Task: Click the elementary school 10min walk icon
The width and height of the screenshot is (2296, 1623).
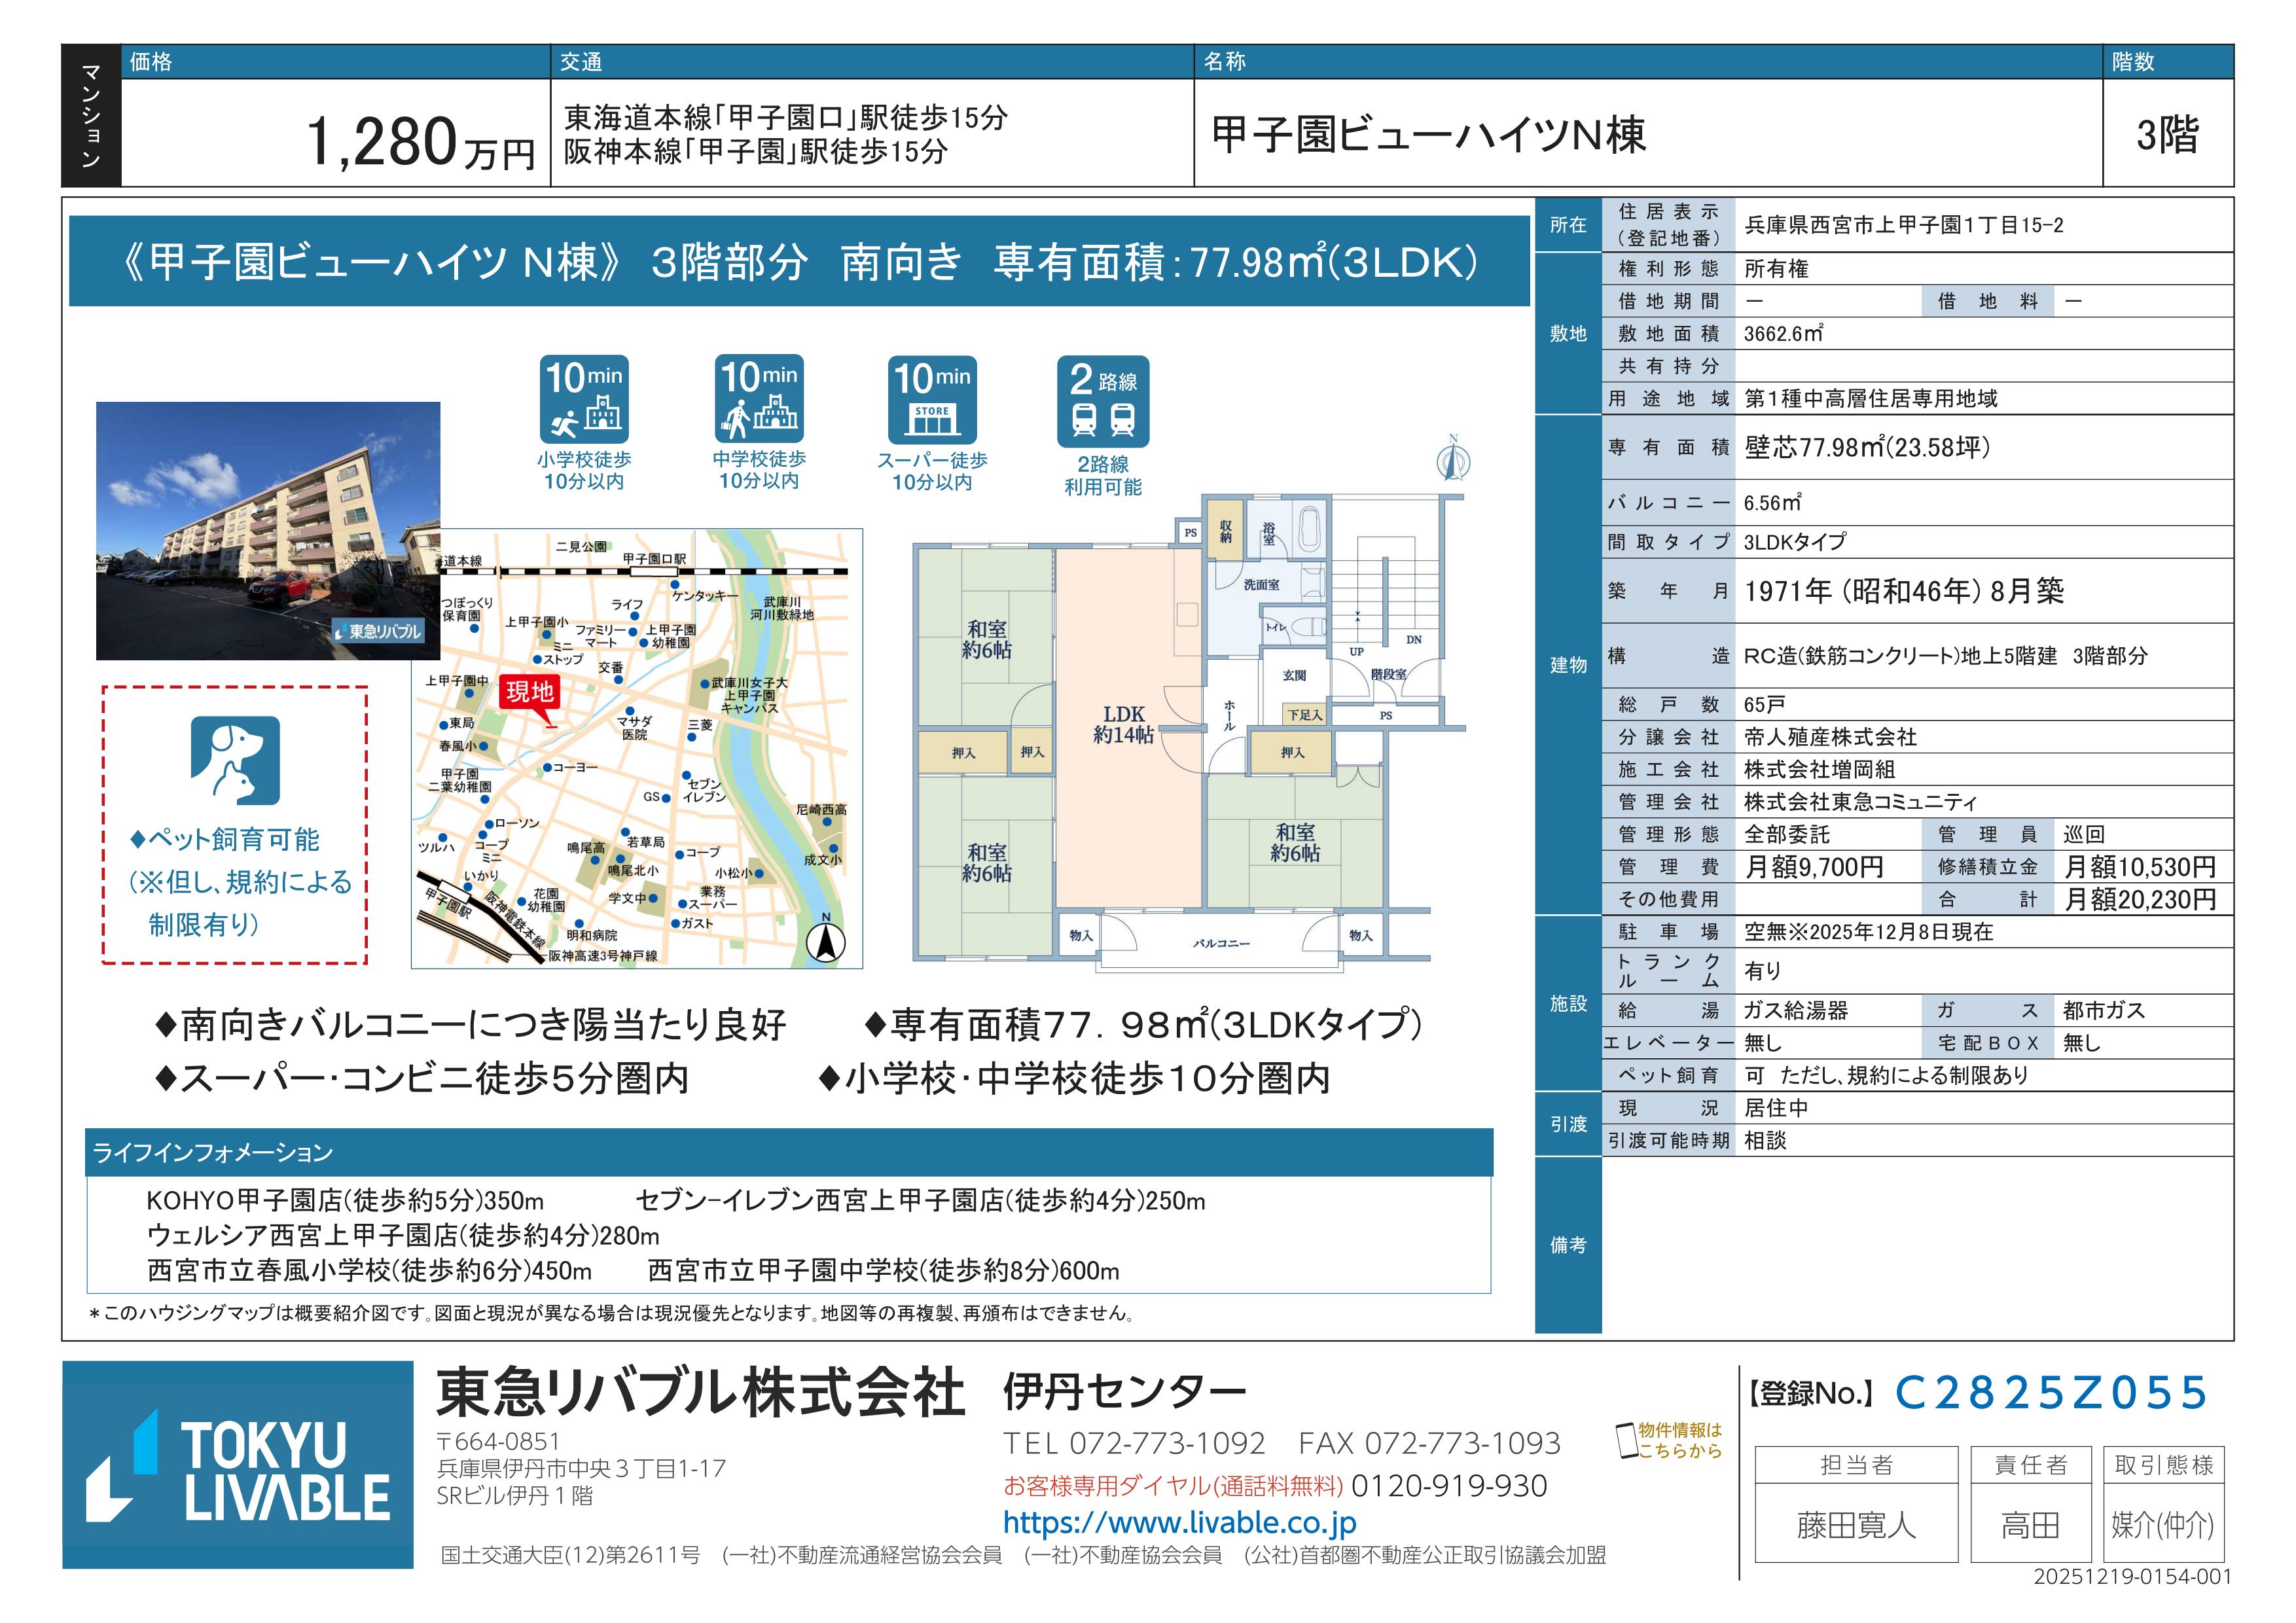Action: [x=584, y=400]
